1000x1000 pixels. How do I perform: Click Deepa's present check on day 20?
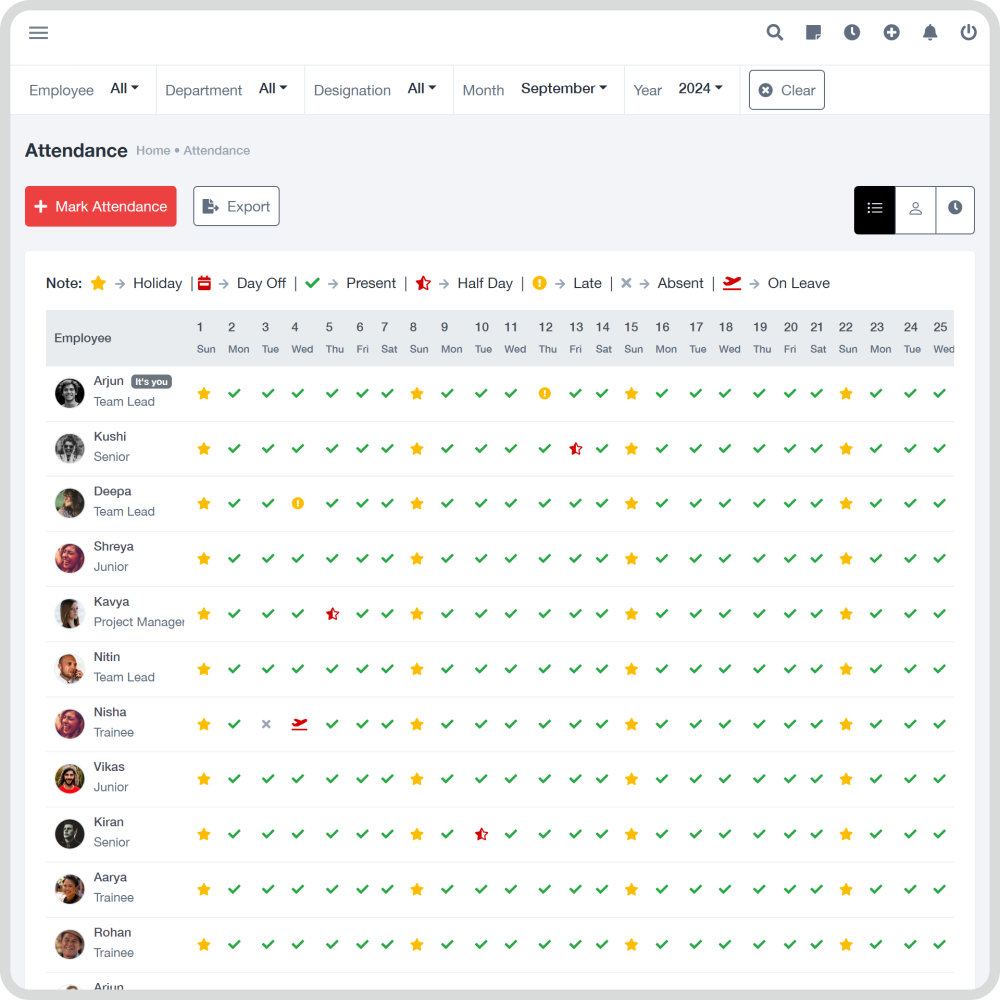click(790, 504)
